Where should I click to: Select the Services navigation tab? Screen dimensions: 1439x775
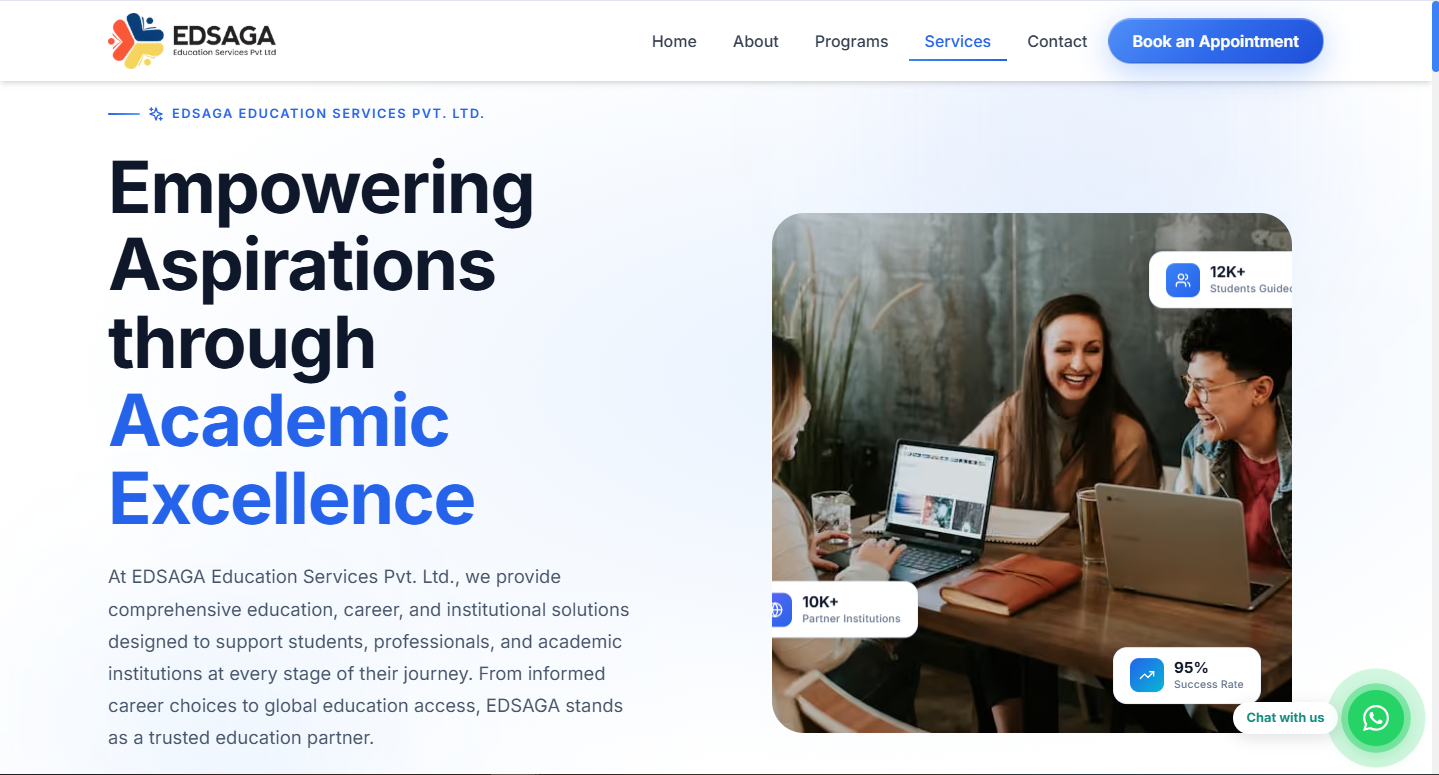pos(957,41)
